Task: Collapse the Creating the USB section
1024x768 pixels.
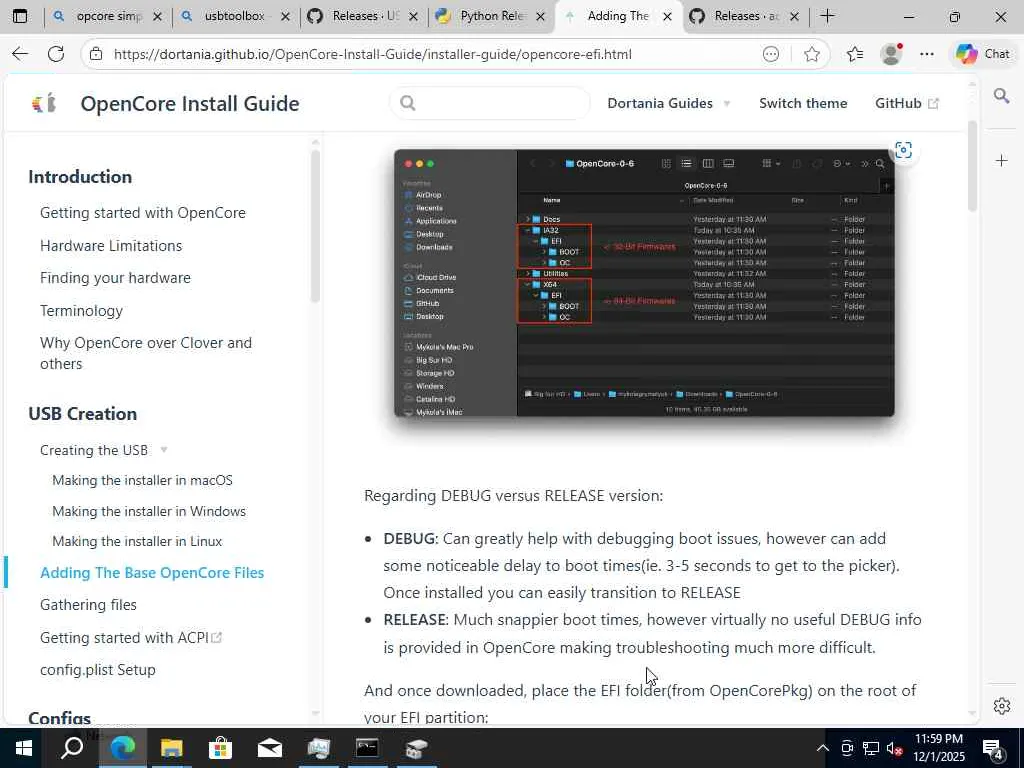Action: pyautogui.click(x=104, y=450)
